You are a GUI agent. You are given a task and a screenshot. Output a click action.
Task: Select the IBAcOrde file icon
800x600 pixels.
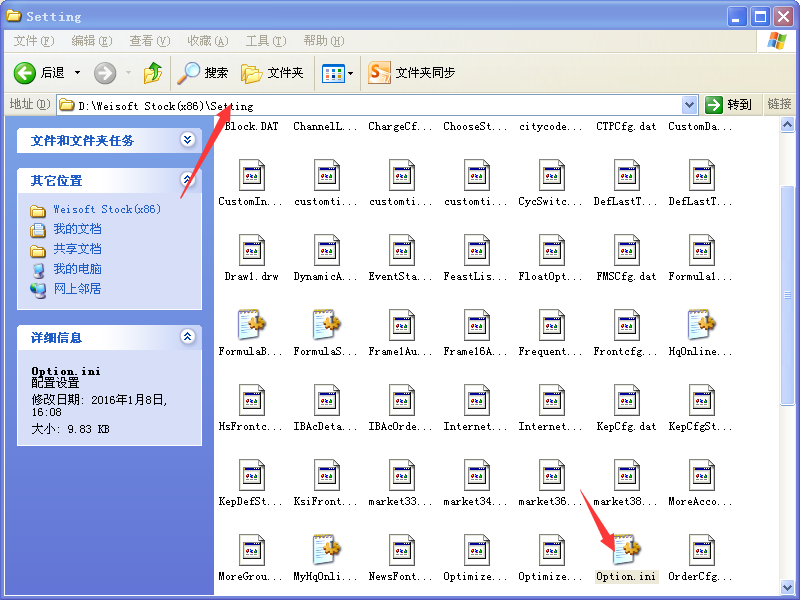point(402,400)
